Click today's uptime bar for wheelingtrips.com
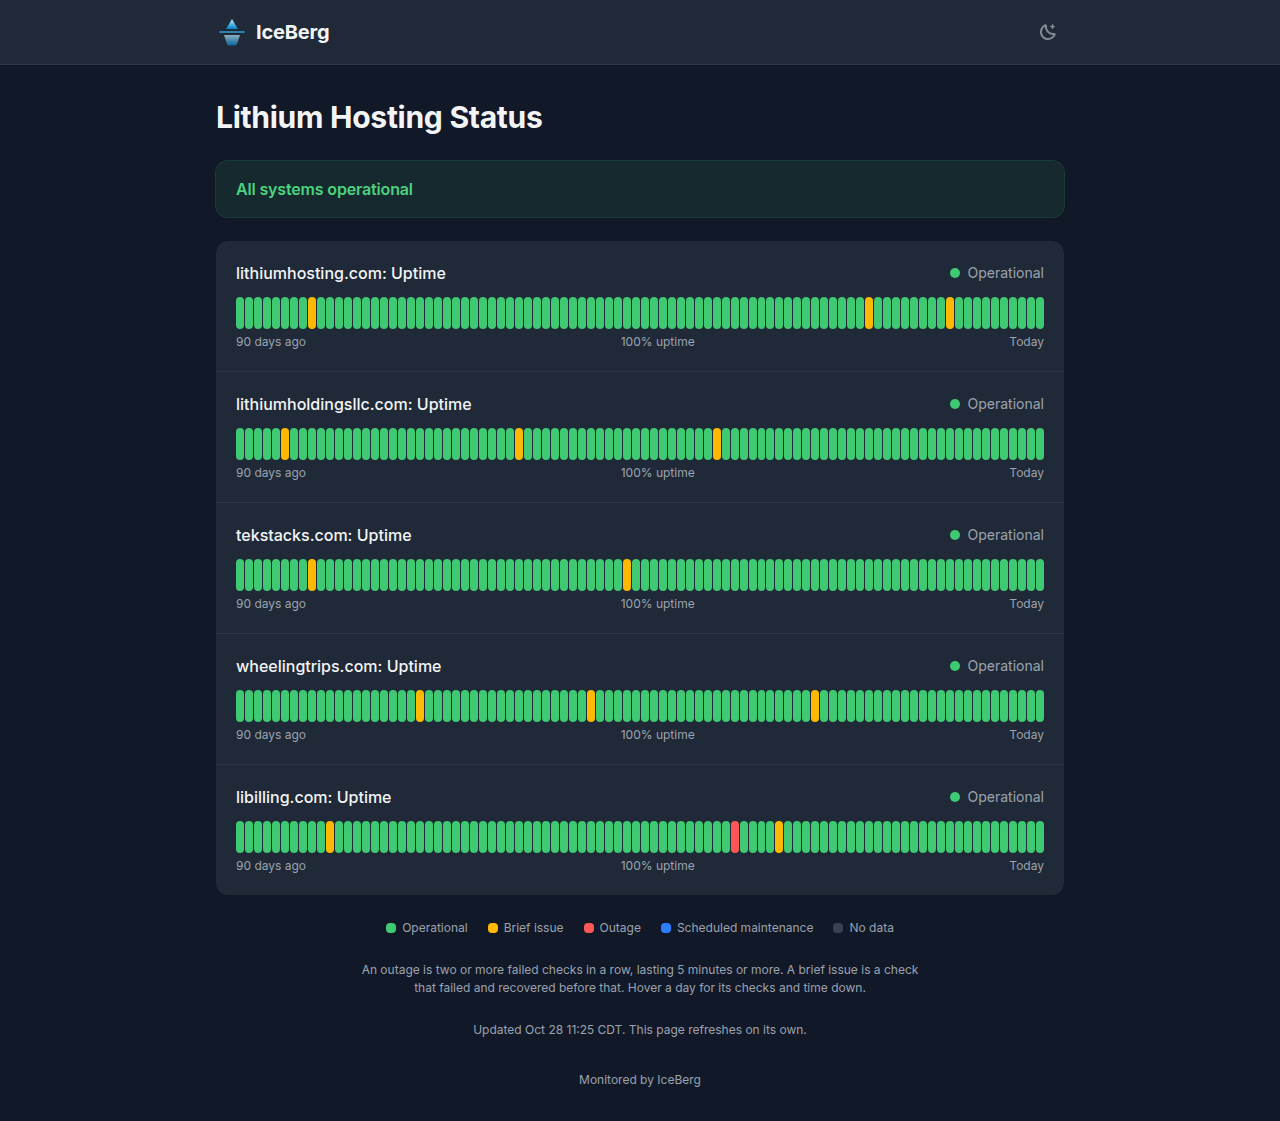The image size is (1280, 1121). click(1040, 706)
